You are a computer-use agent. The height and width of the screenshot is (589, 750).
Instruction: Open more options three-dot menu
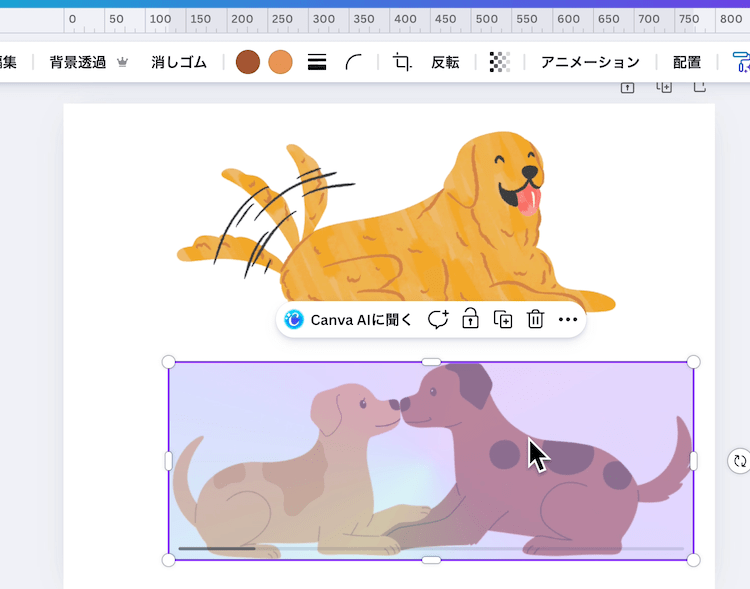point(568,320)
